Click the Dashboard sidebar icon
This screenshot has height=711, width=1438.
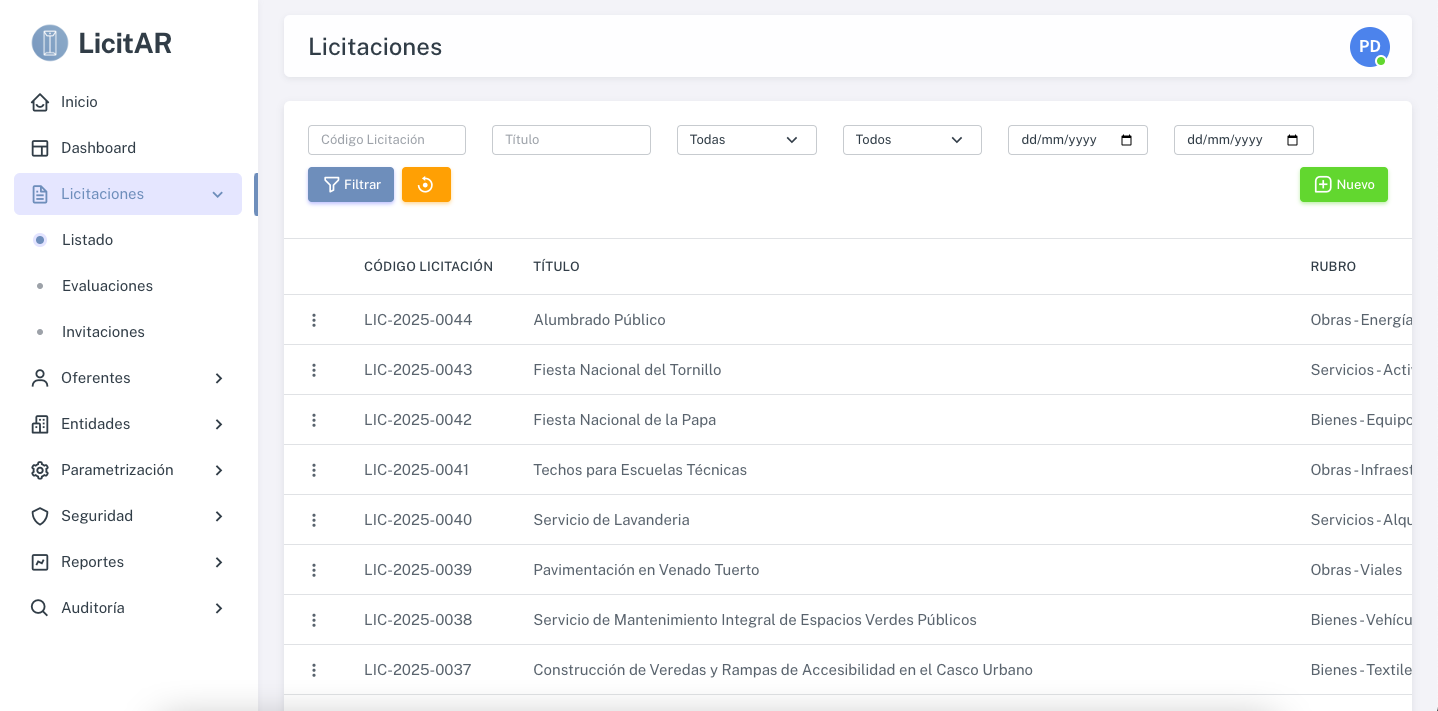click(x=40, y=148)
